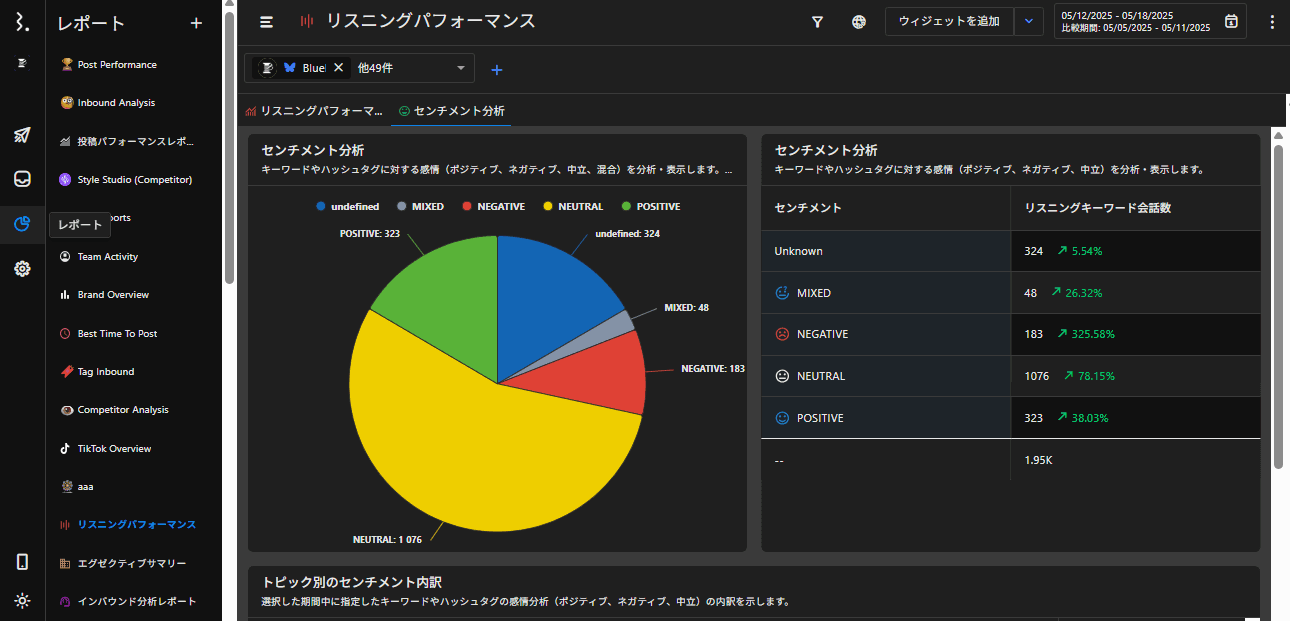This screenshot has height=621, width=1290.
Task: Click the plus icon to add report
Action: pos(196,23)
